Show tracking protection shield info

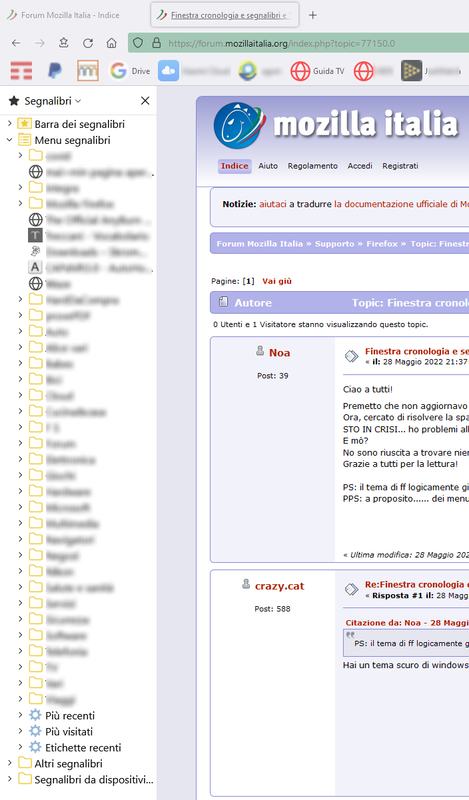pyautogui.click(x=138, y=43)
